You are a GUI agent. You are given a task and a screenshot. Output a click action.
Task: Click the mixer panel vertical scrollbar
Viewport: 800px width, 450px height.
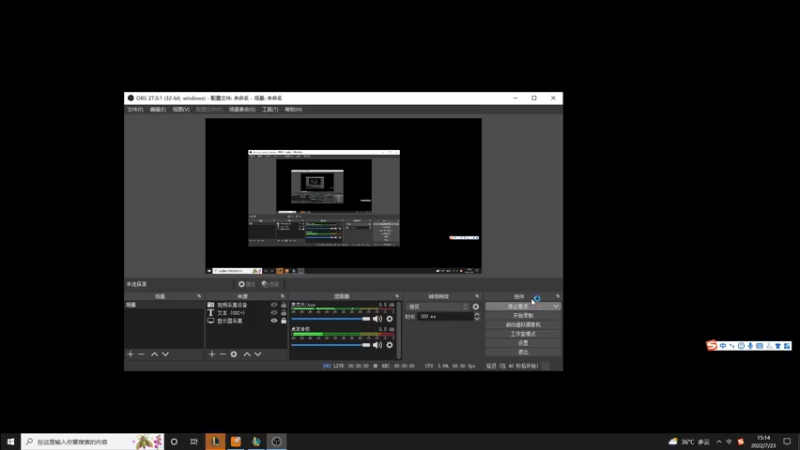398,330
